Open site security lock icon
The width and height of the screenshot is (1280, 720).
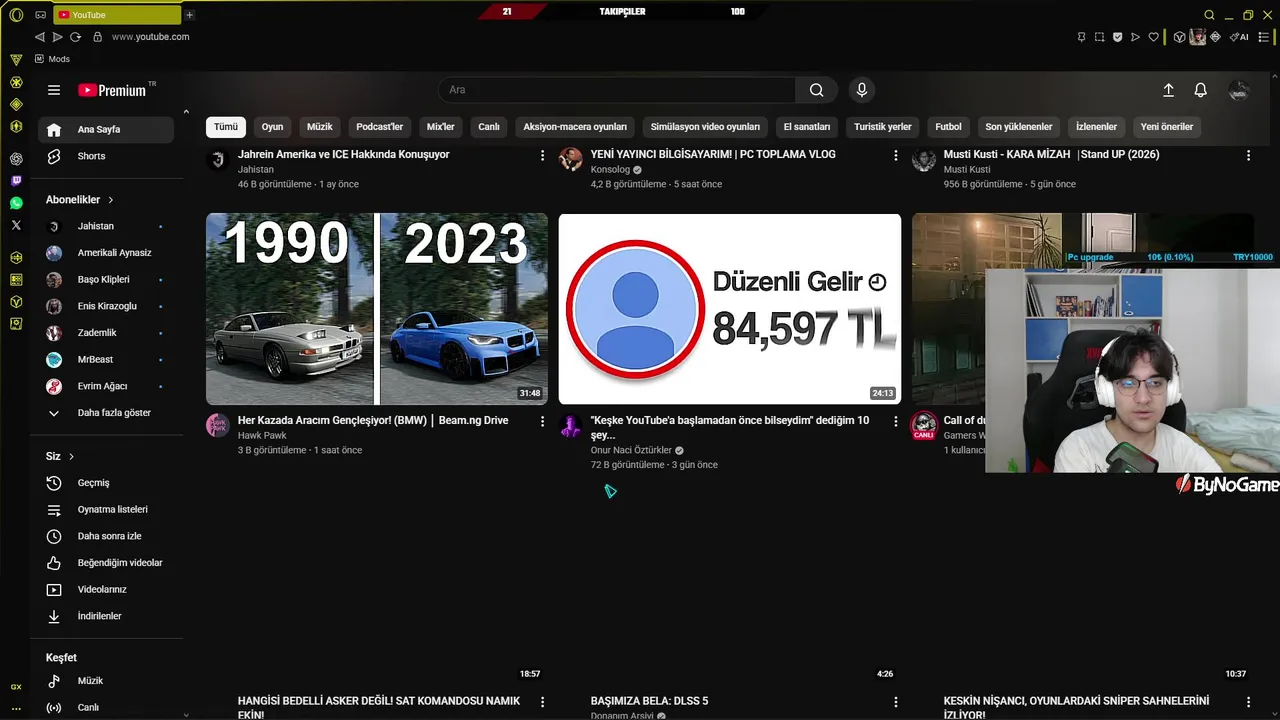pyautogui.click(x=97, y=37)
